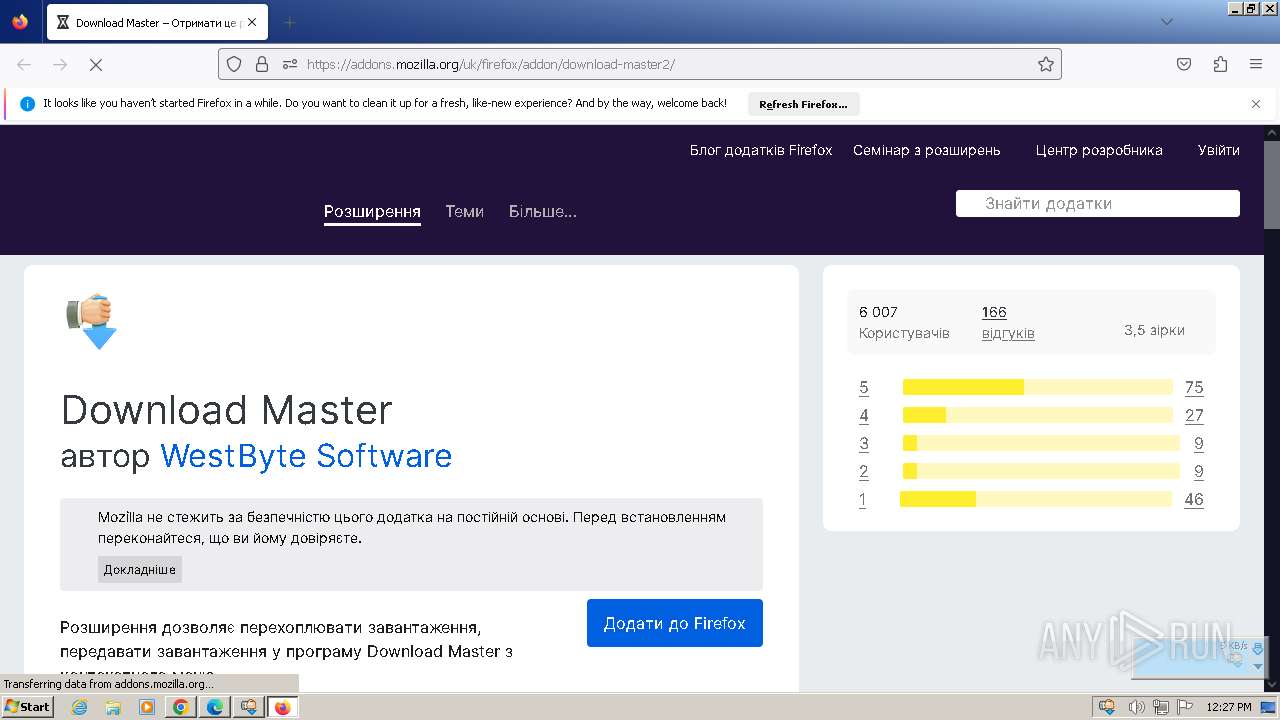Click Увійти to sign in
The image size is (1280, 720).
tap(1219, 150)
